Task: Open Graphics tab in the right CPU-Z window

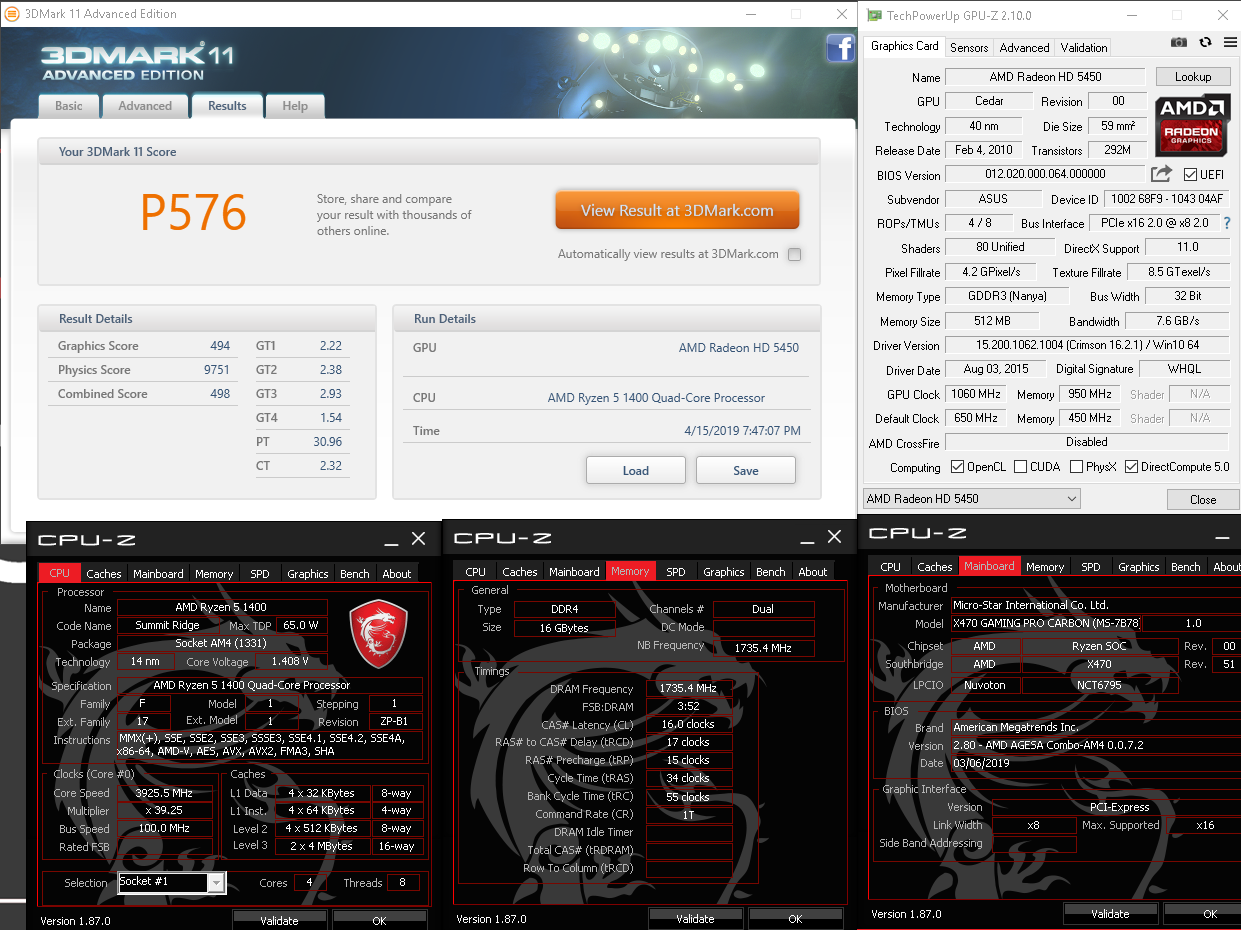Action: pos(1139,567)
